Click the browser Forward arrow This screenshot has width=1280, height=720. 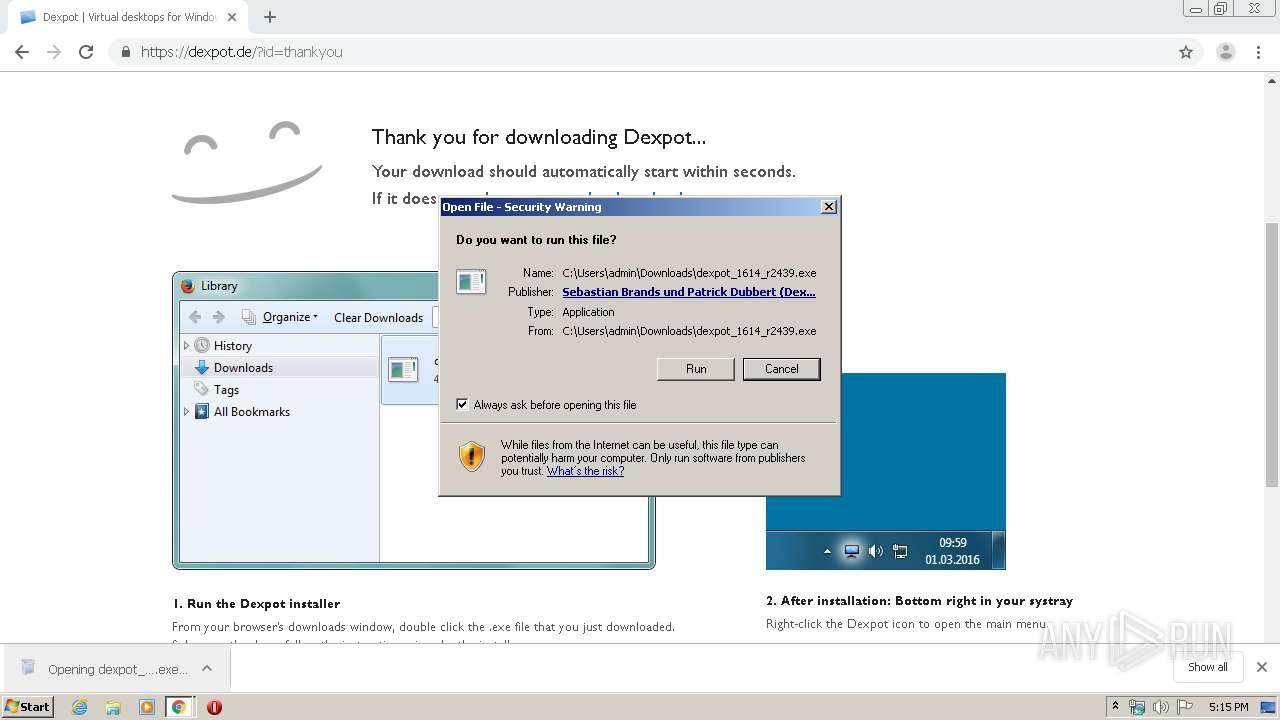(x=54, y=52)
